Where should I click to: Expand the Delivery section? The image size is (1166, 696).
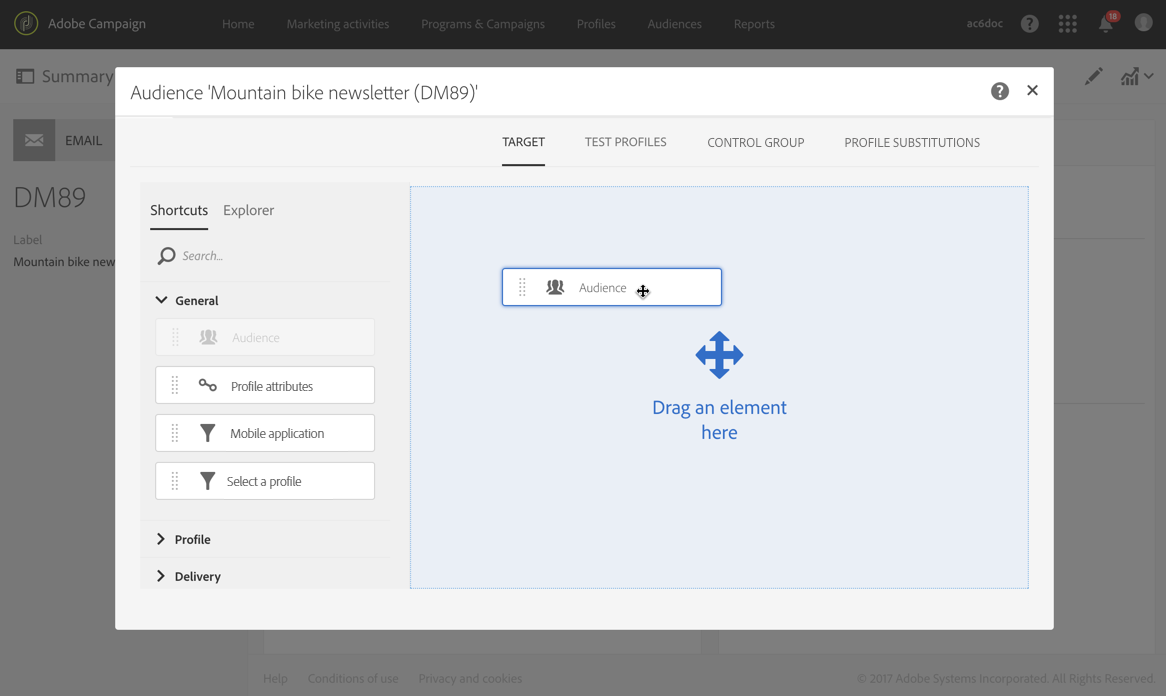click(x=189, y=576)
